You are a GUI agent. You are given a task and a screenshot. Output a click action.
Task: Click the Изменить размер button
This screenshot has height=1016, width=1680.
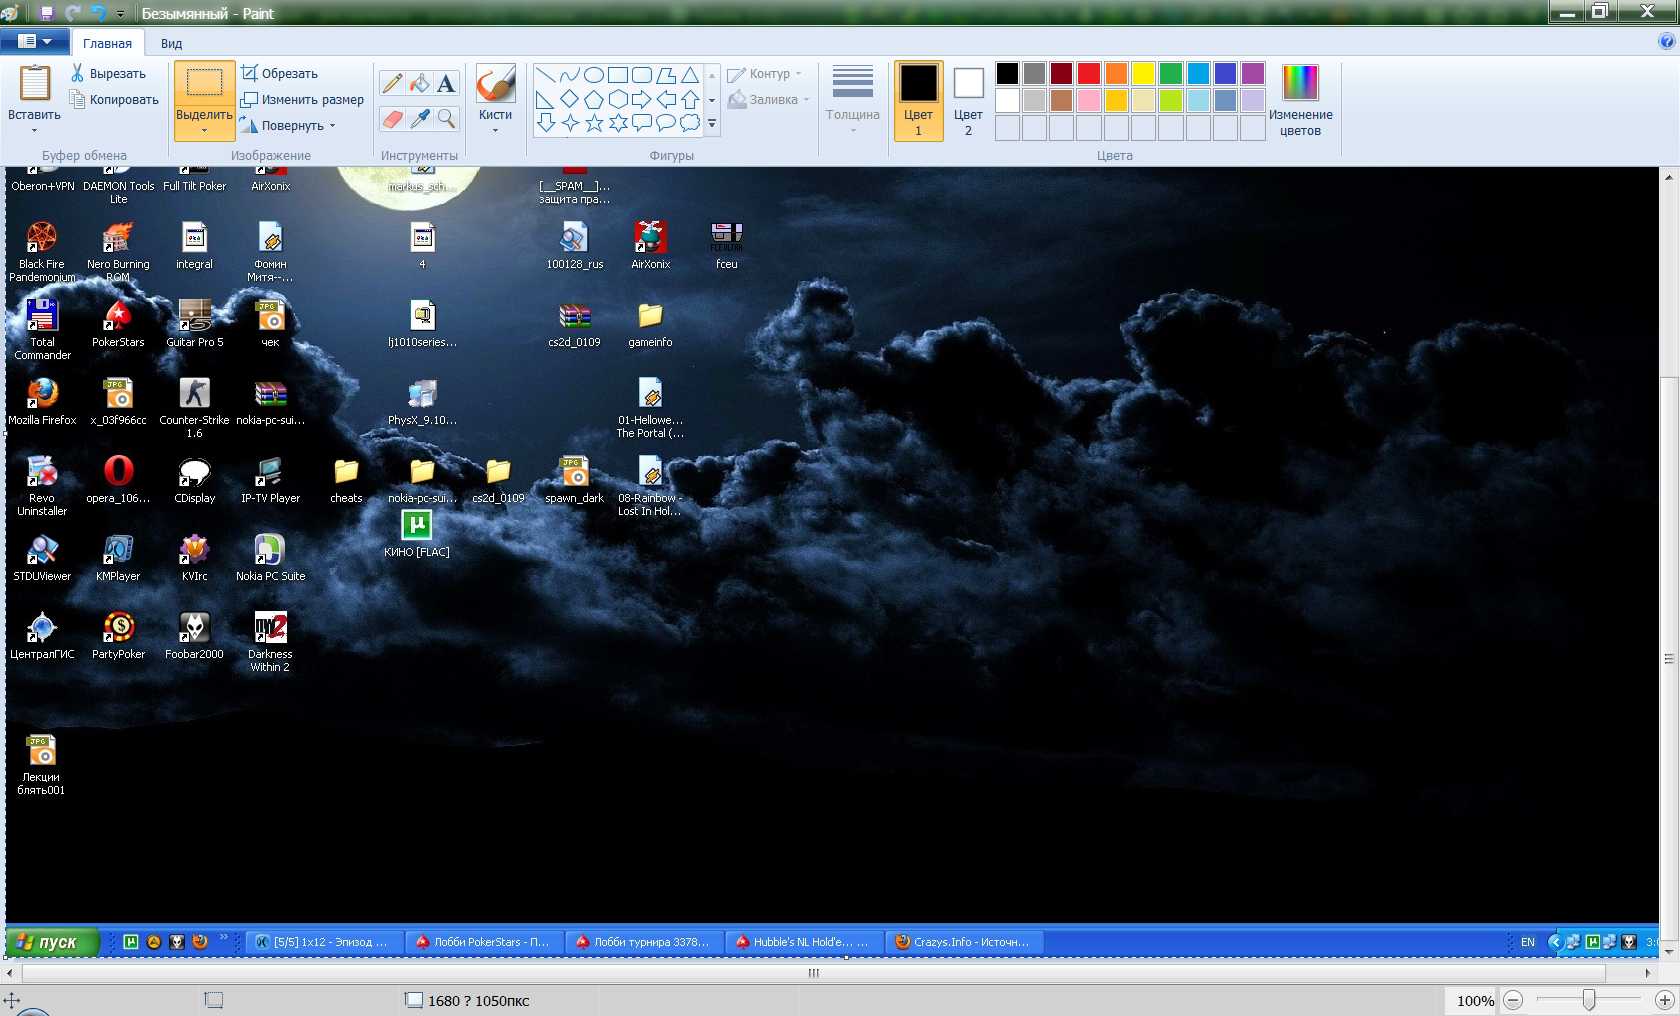click(302, 100)
